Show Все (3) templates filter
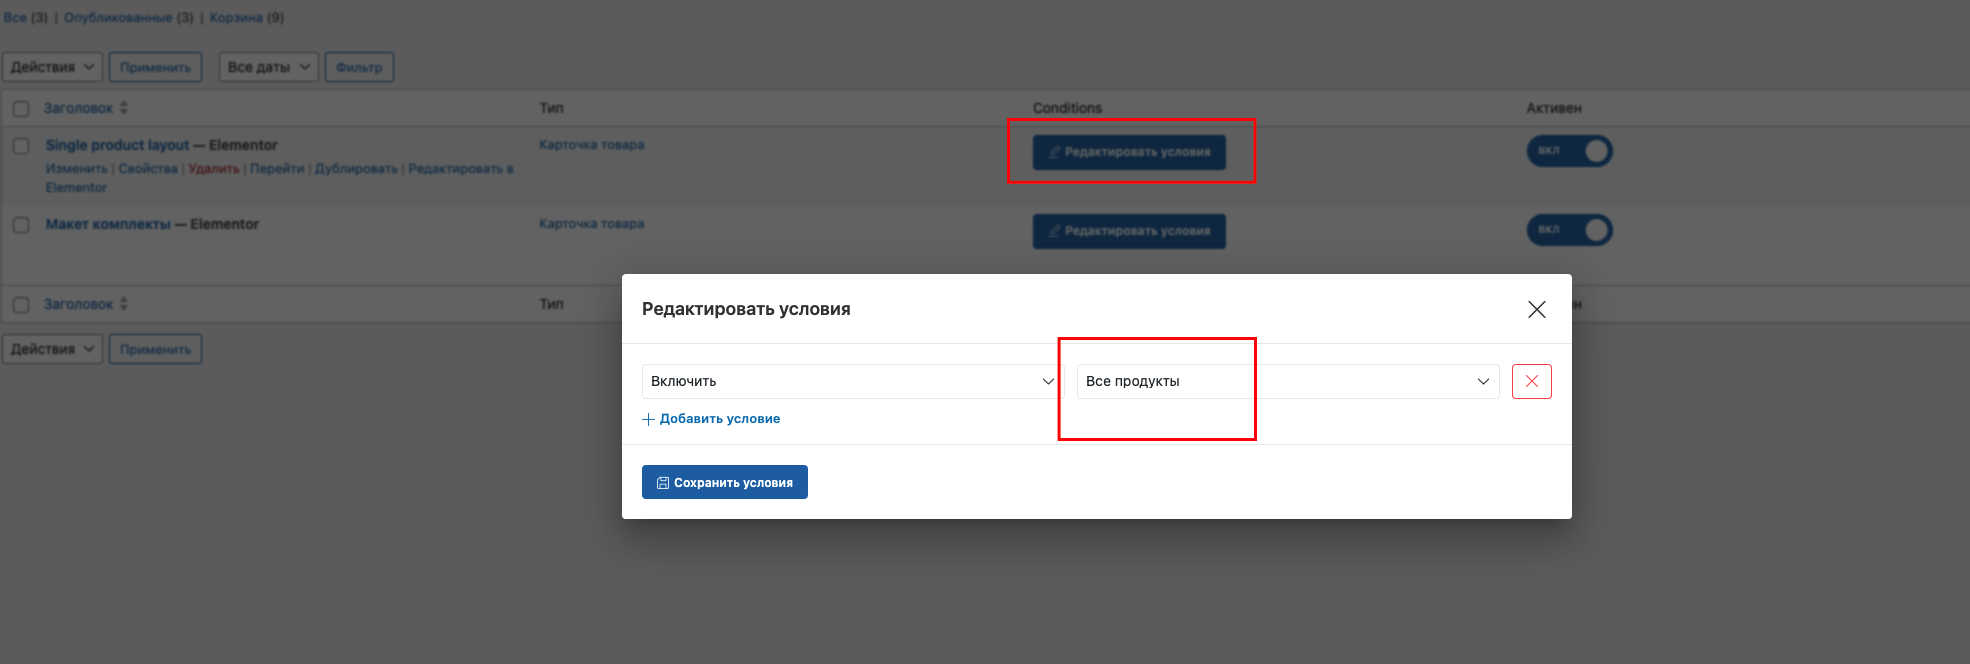Viewport: 1970px width, 664px height. click(x=25, y=18)
